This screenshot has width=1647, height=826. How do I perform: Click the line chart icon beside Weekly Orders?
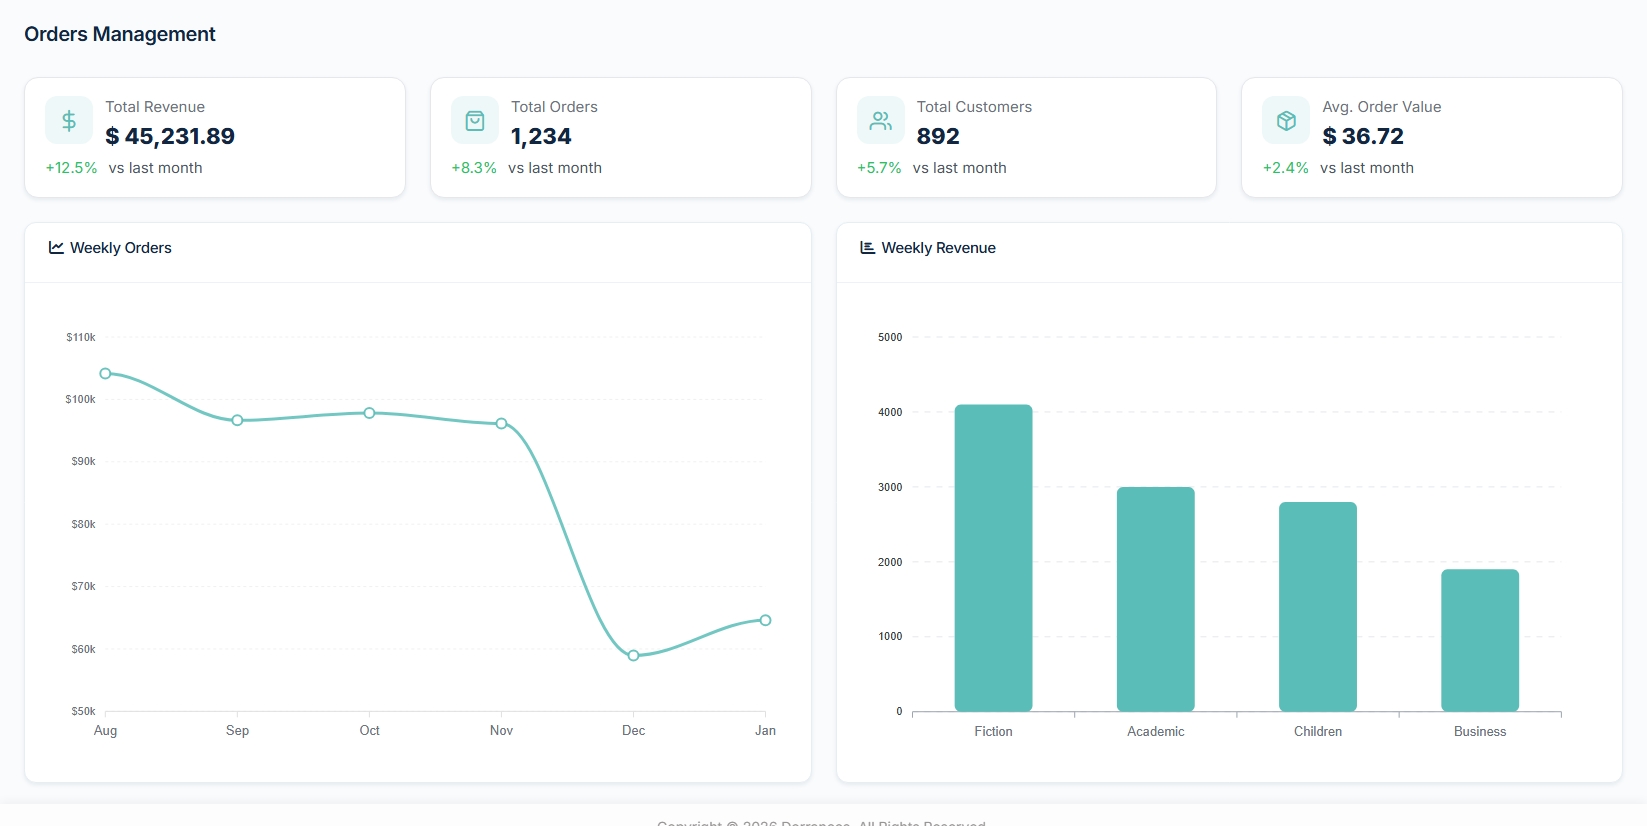(x=56, y=248)
